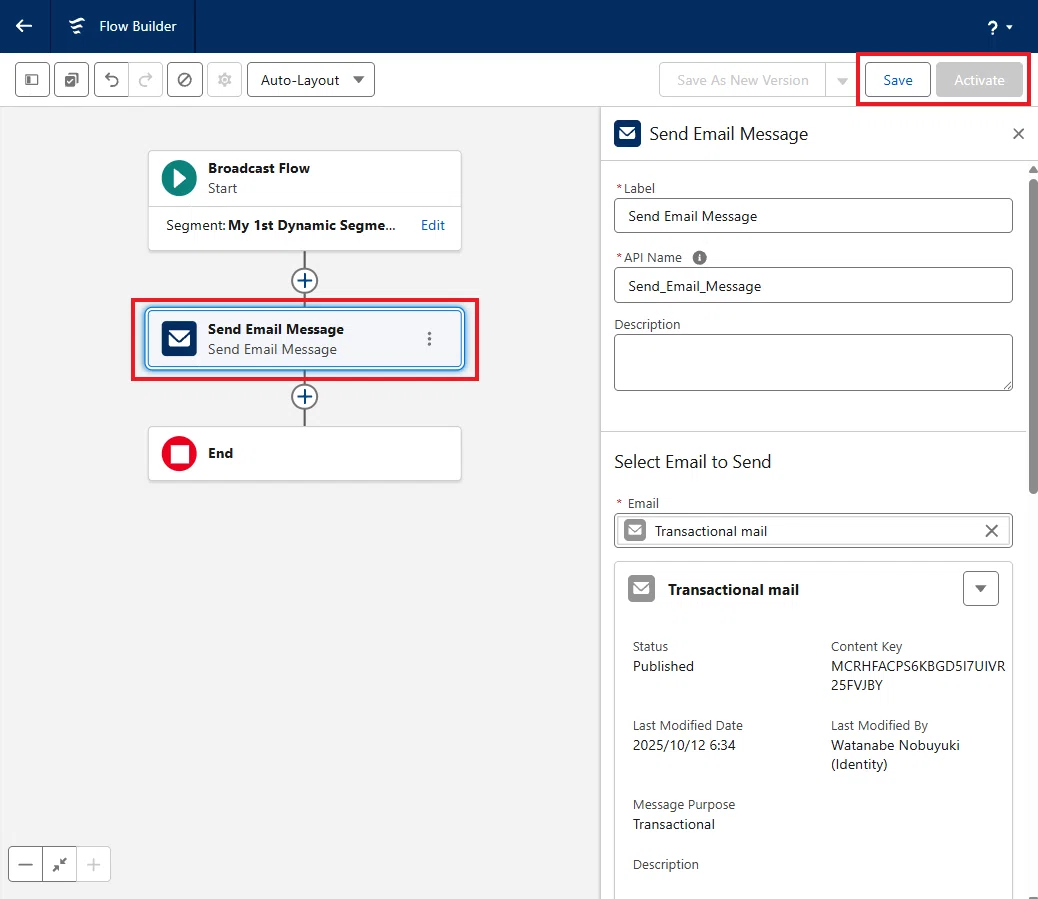1038x899 pixels.
Task: Click into the API Name field
Action: 813,285
